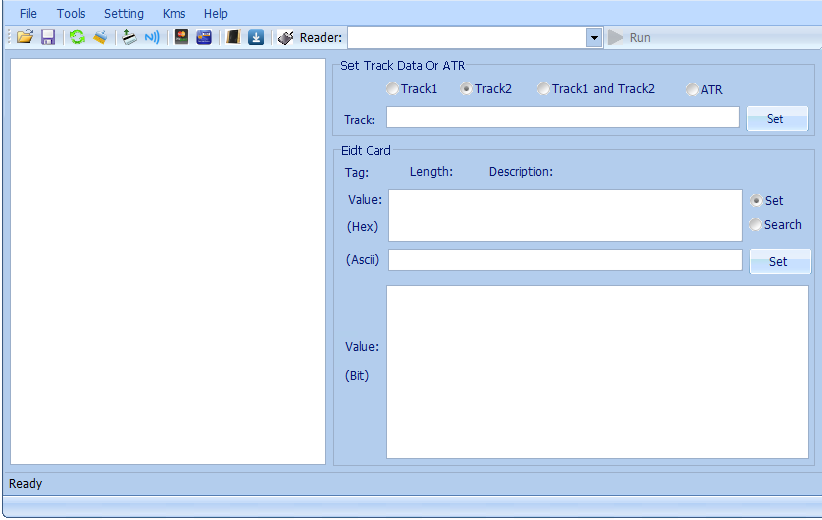This screenshot has height=520, width=822.
Task: Select the ATR radio button
Action: click(692, 89)
